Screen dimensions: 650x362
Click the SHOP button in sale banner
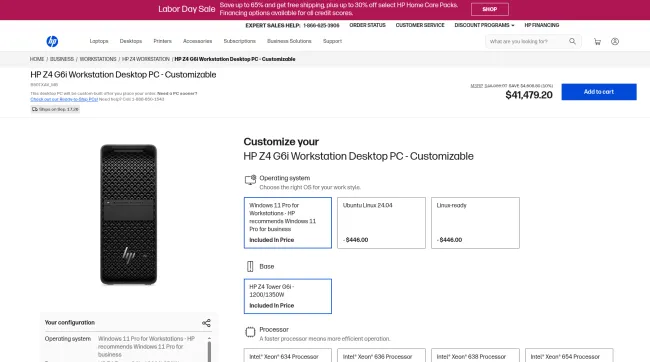490,9
